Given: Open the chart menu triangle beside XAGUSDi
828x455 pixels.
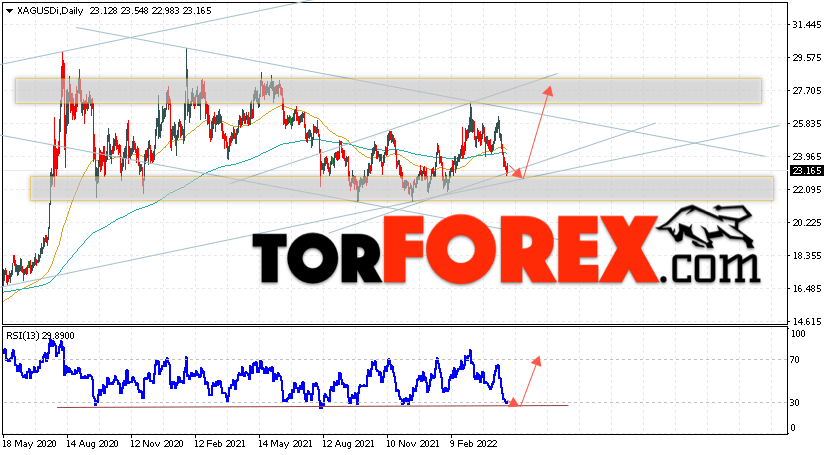Looking at the screenshot, I should point(9,11).
